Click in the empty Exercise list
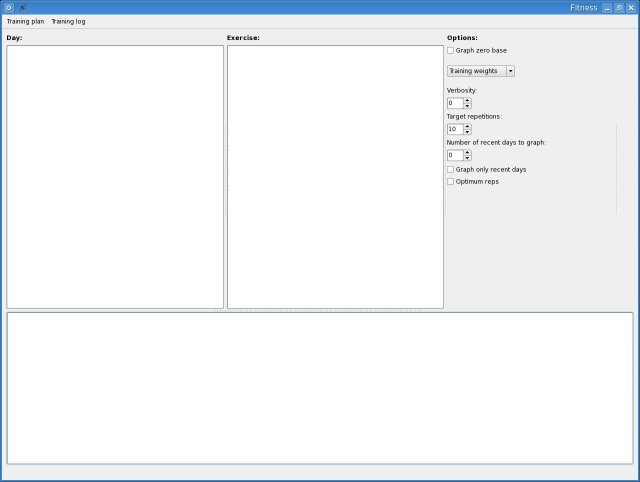The image size is (640, 482). pyautogui.click(x=335, y=176)
